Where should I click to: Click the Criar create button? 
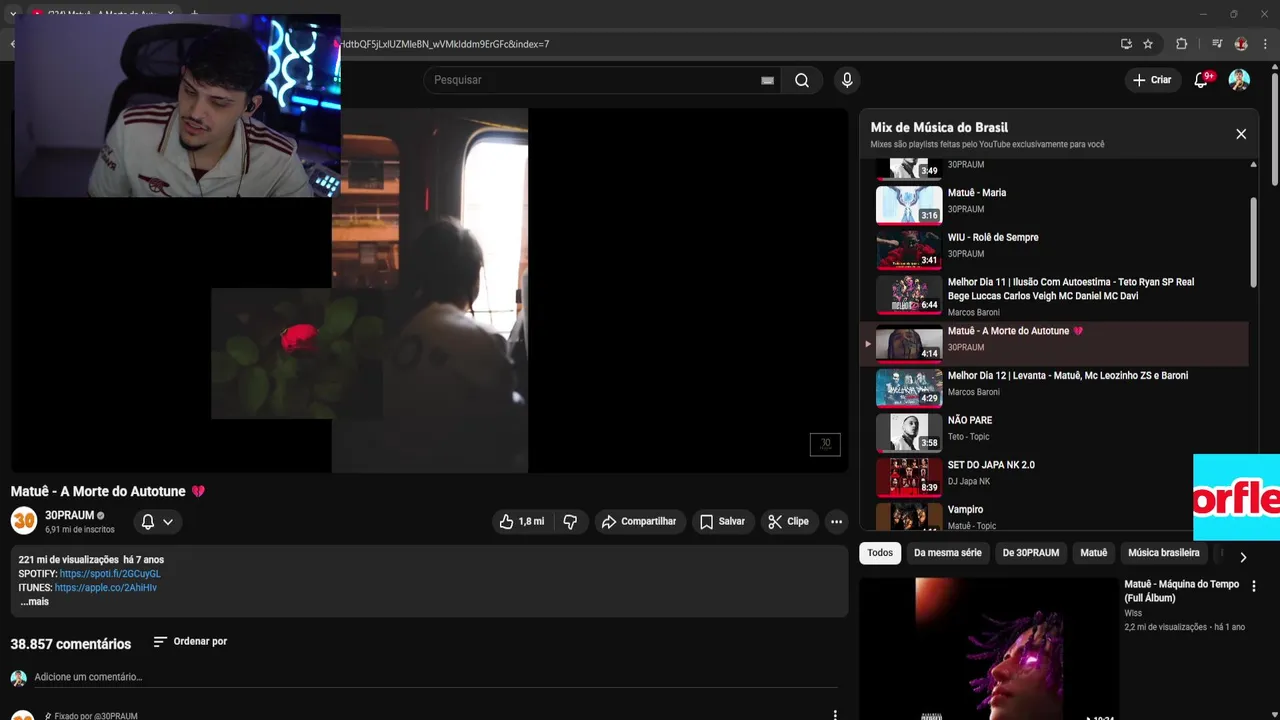click(1152, 80)
